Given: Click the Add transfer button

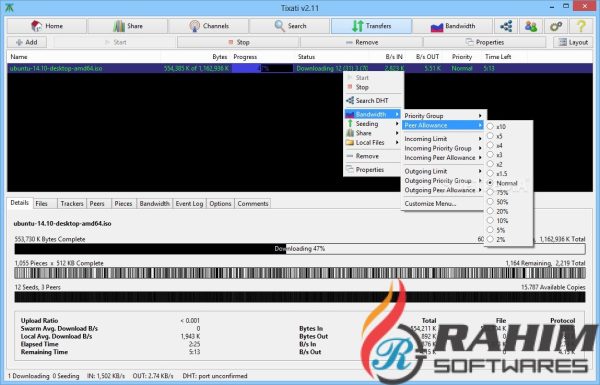Looking at the screenshot, I should (x=27, y=42).
